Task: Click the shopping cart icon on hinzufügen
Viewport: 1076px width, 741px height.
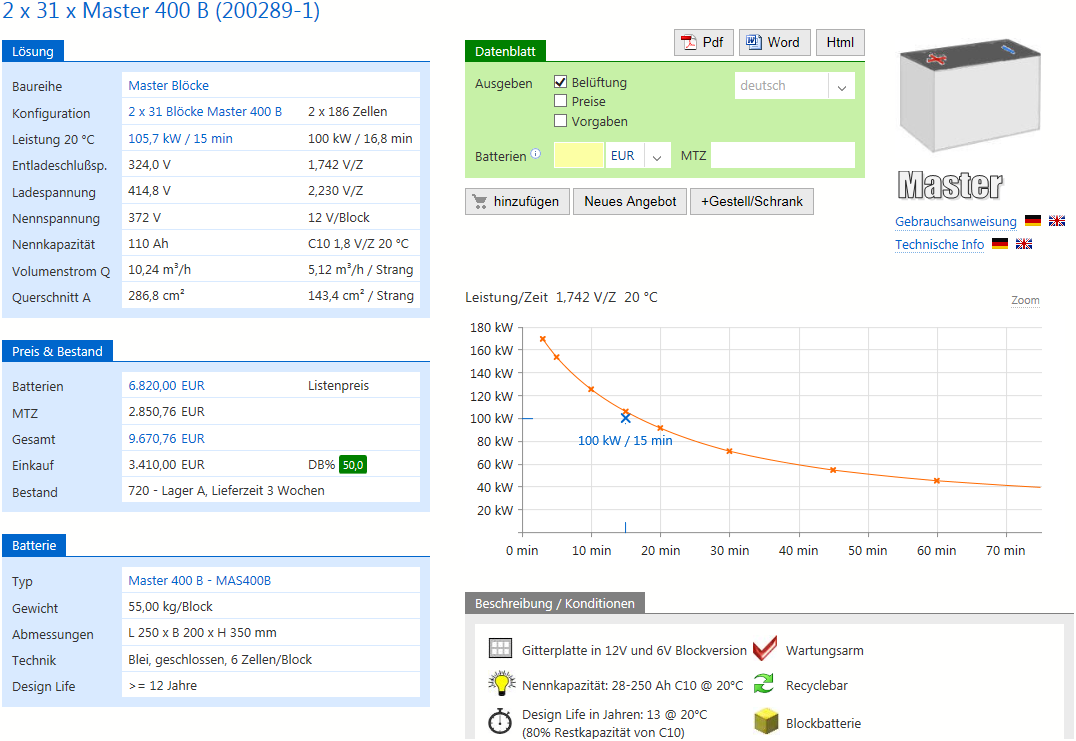Action: coord(480,202)
